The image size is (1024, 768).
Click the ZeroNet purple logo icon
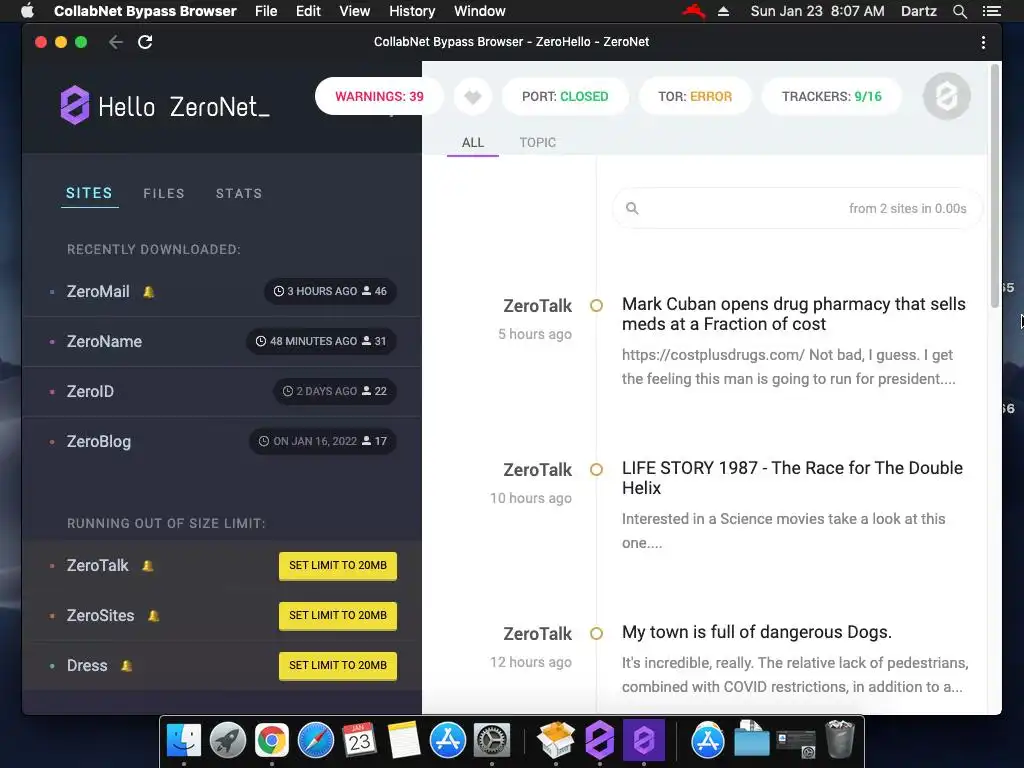[74, 104]
